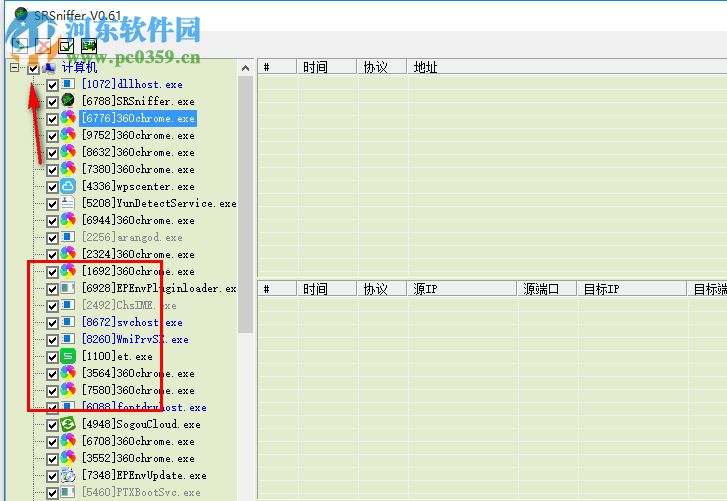Click the green globe icon of [6788]SRSniffer.exe
Viewport: 727px width, 501px height.
[68, 101]
